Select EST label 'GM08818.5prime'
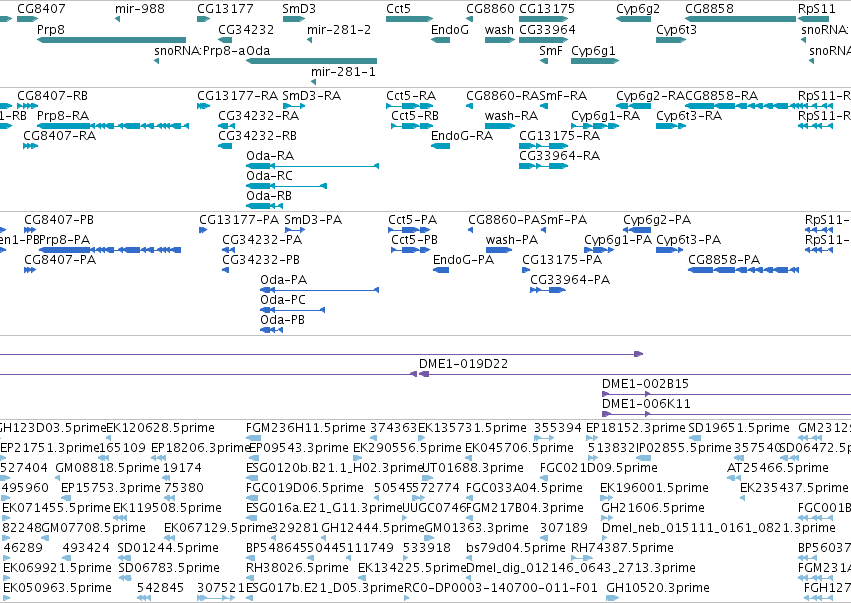The width and height of the screenshot is (851, 603). click(107, 468)
